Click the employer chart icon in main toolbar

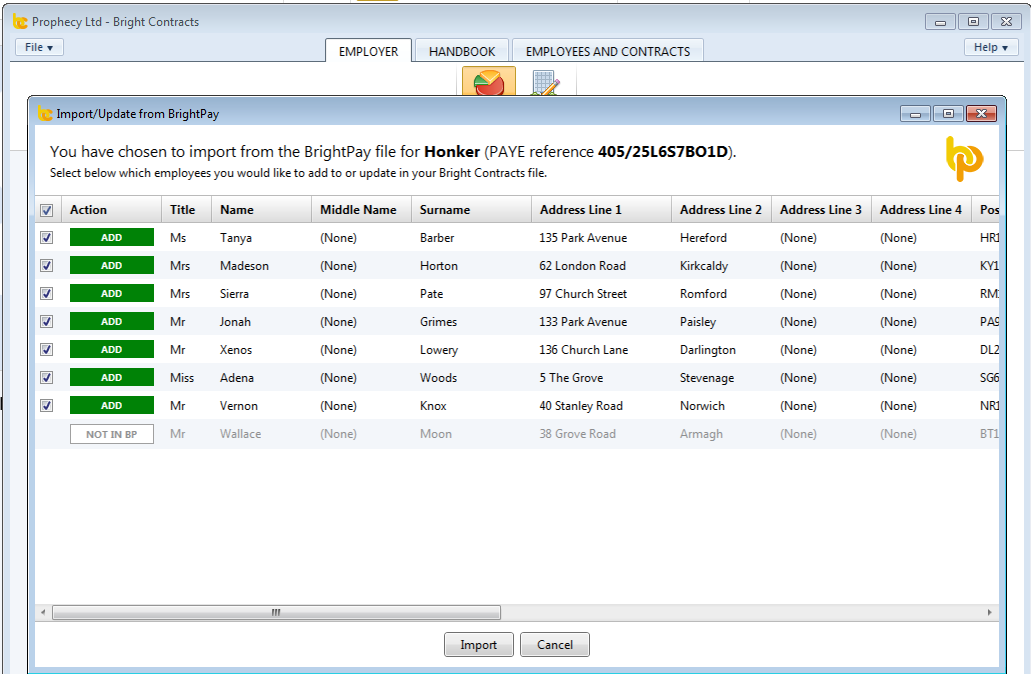click(489, 82)
